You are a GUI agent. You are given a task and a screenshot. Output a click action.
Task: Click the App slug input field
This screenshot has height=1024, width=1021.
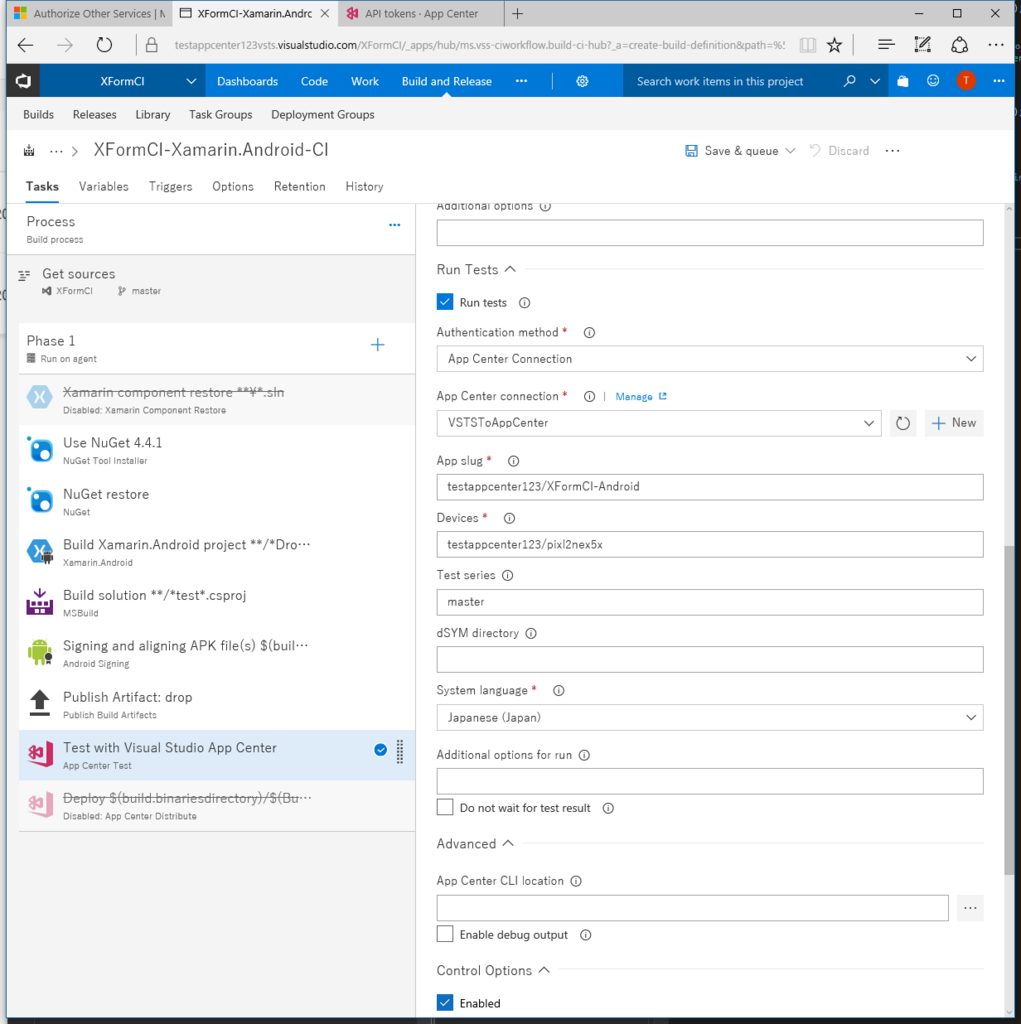point(709,487)
